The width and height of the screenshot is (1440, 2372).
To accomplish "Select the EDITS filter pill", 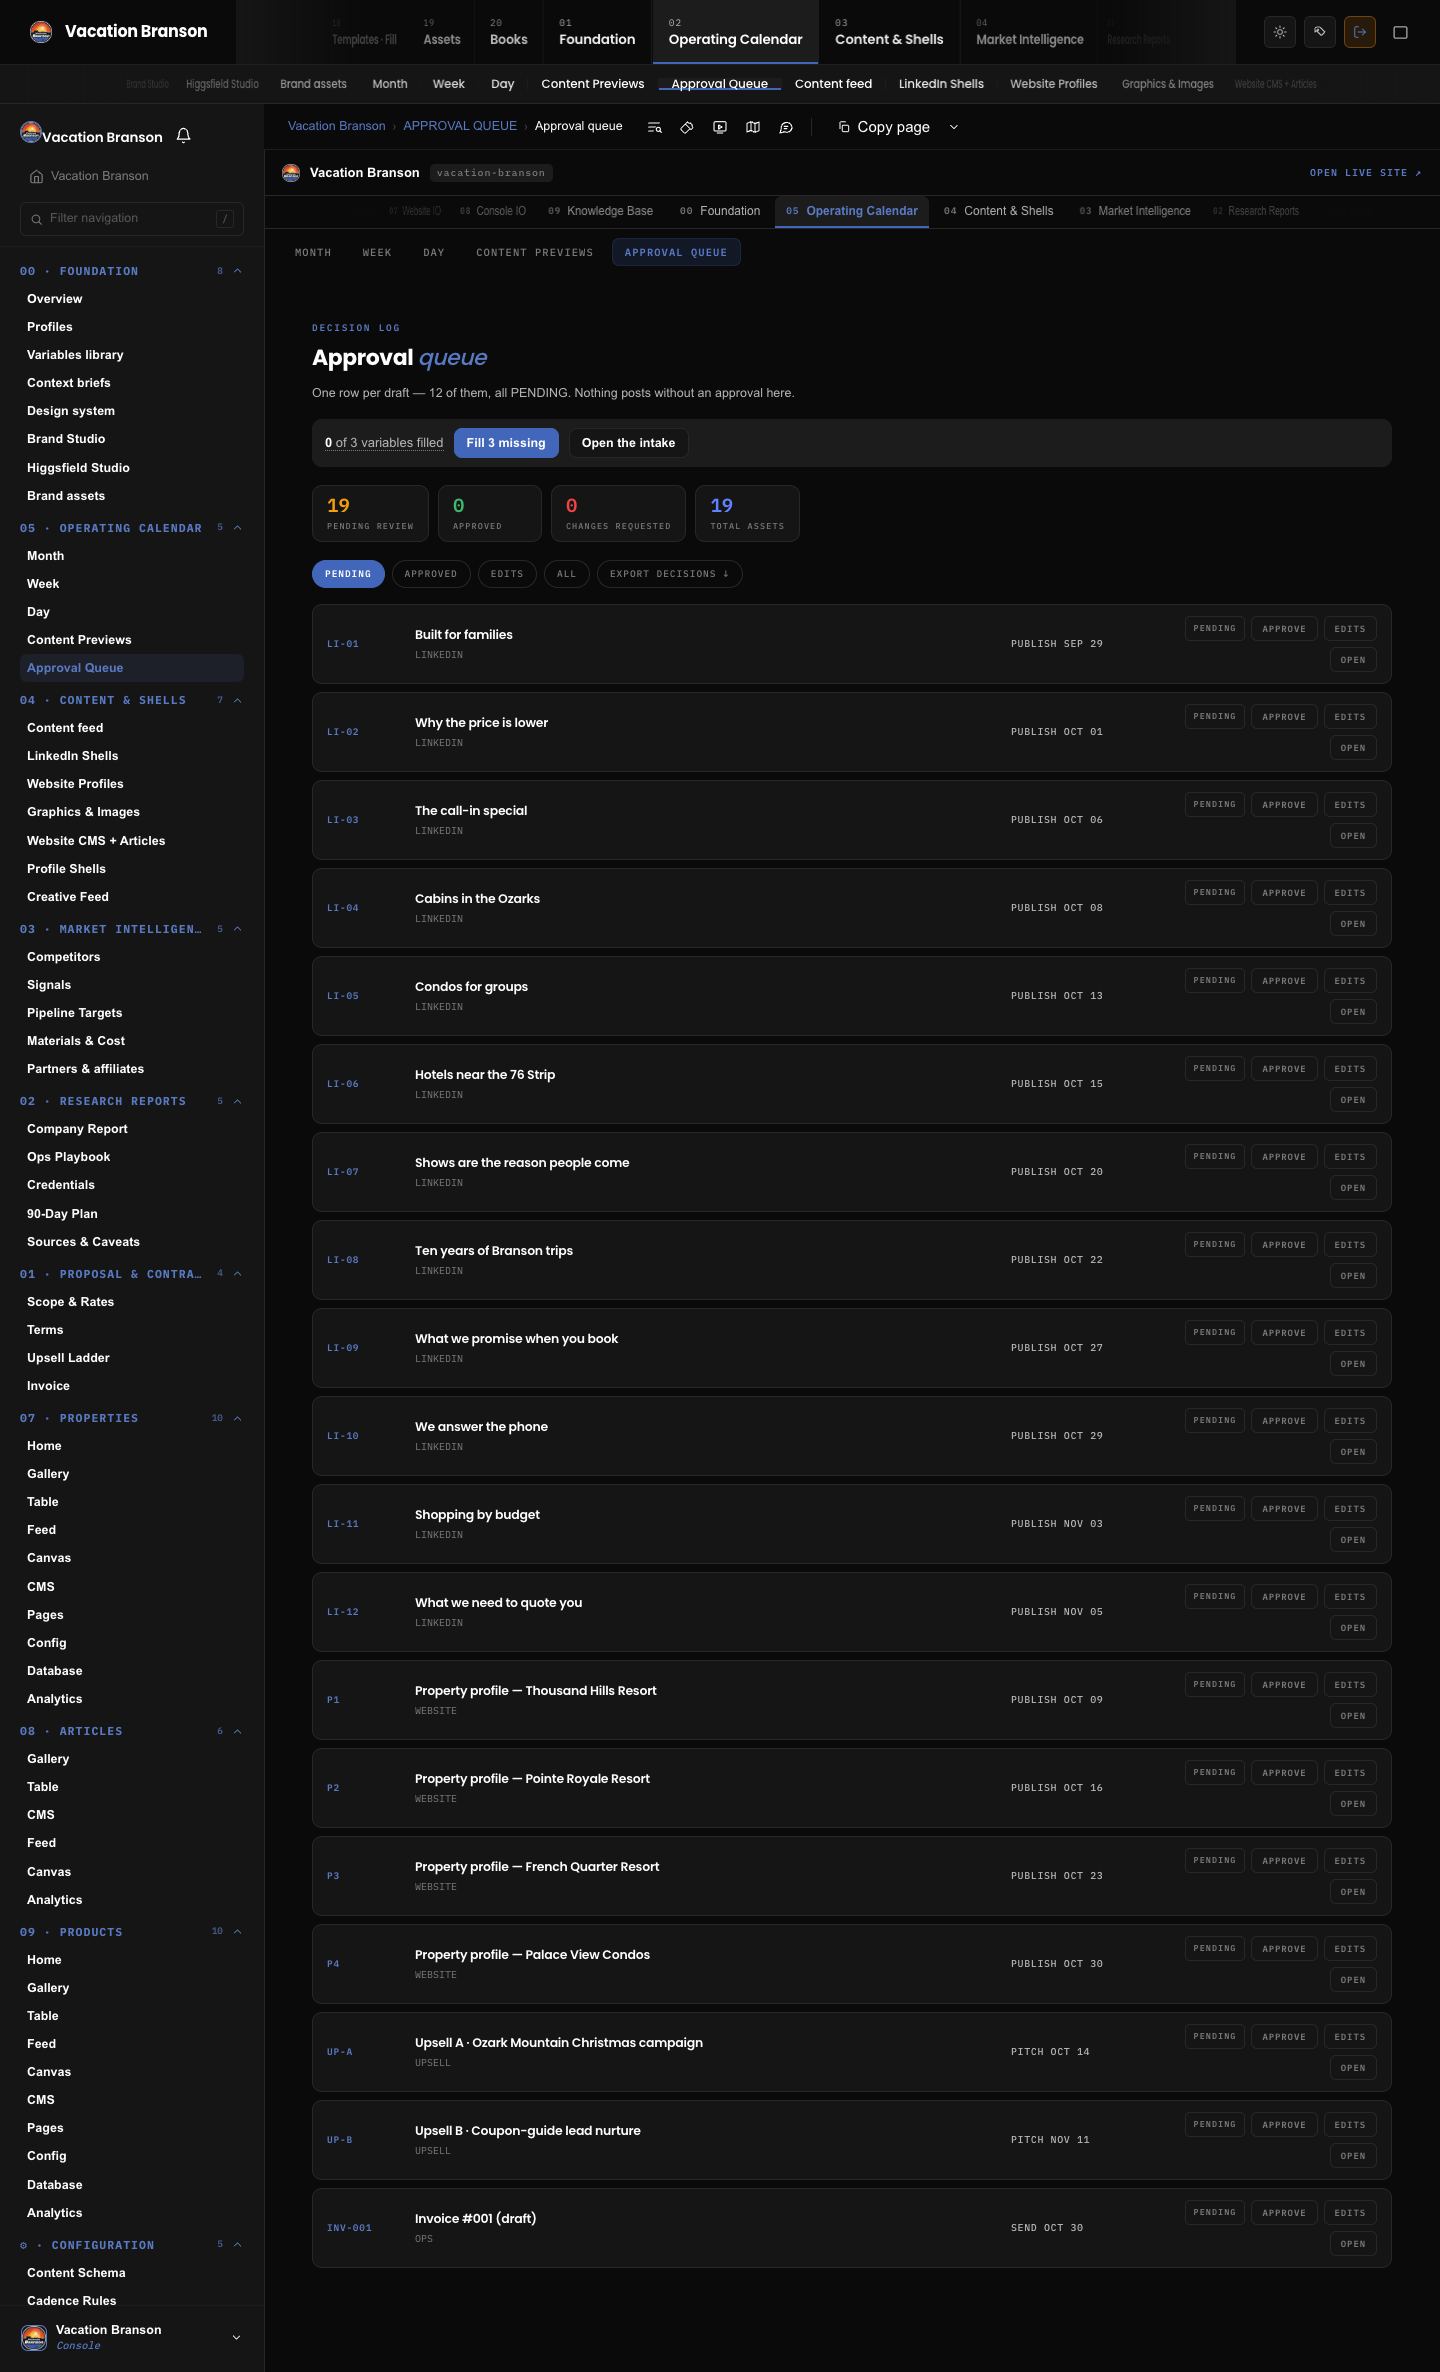I will 507,574.
